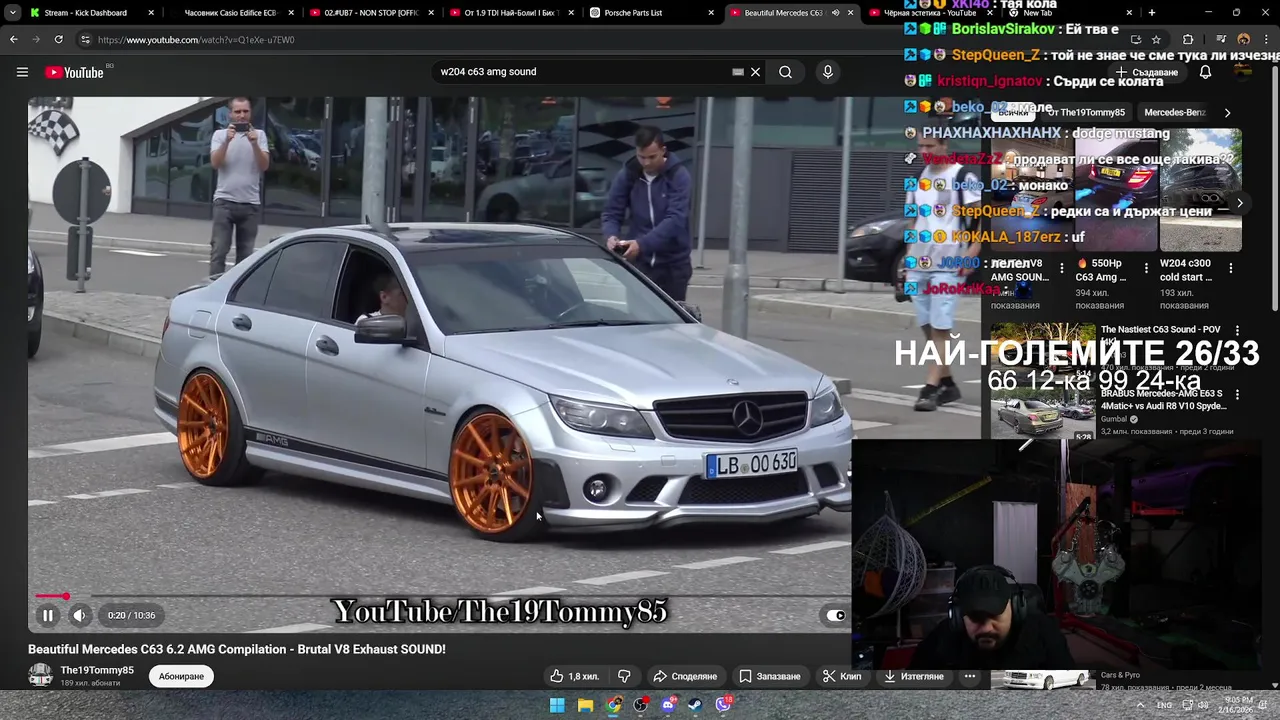The width and height of the screenshot is (1280, 720).
Task: Advance shorts shelf with right arrow
Action: [1239, 203]
